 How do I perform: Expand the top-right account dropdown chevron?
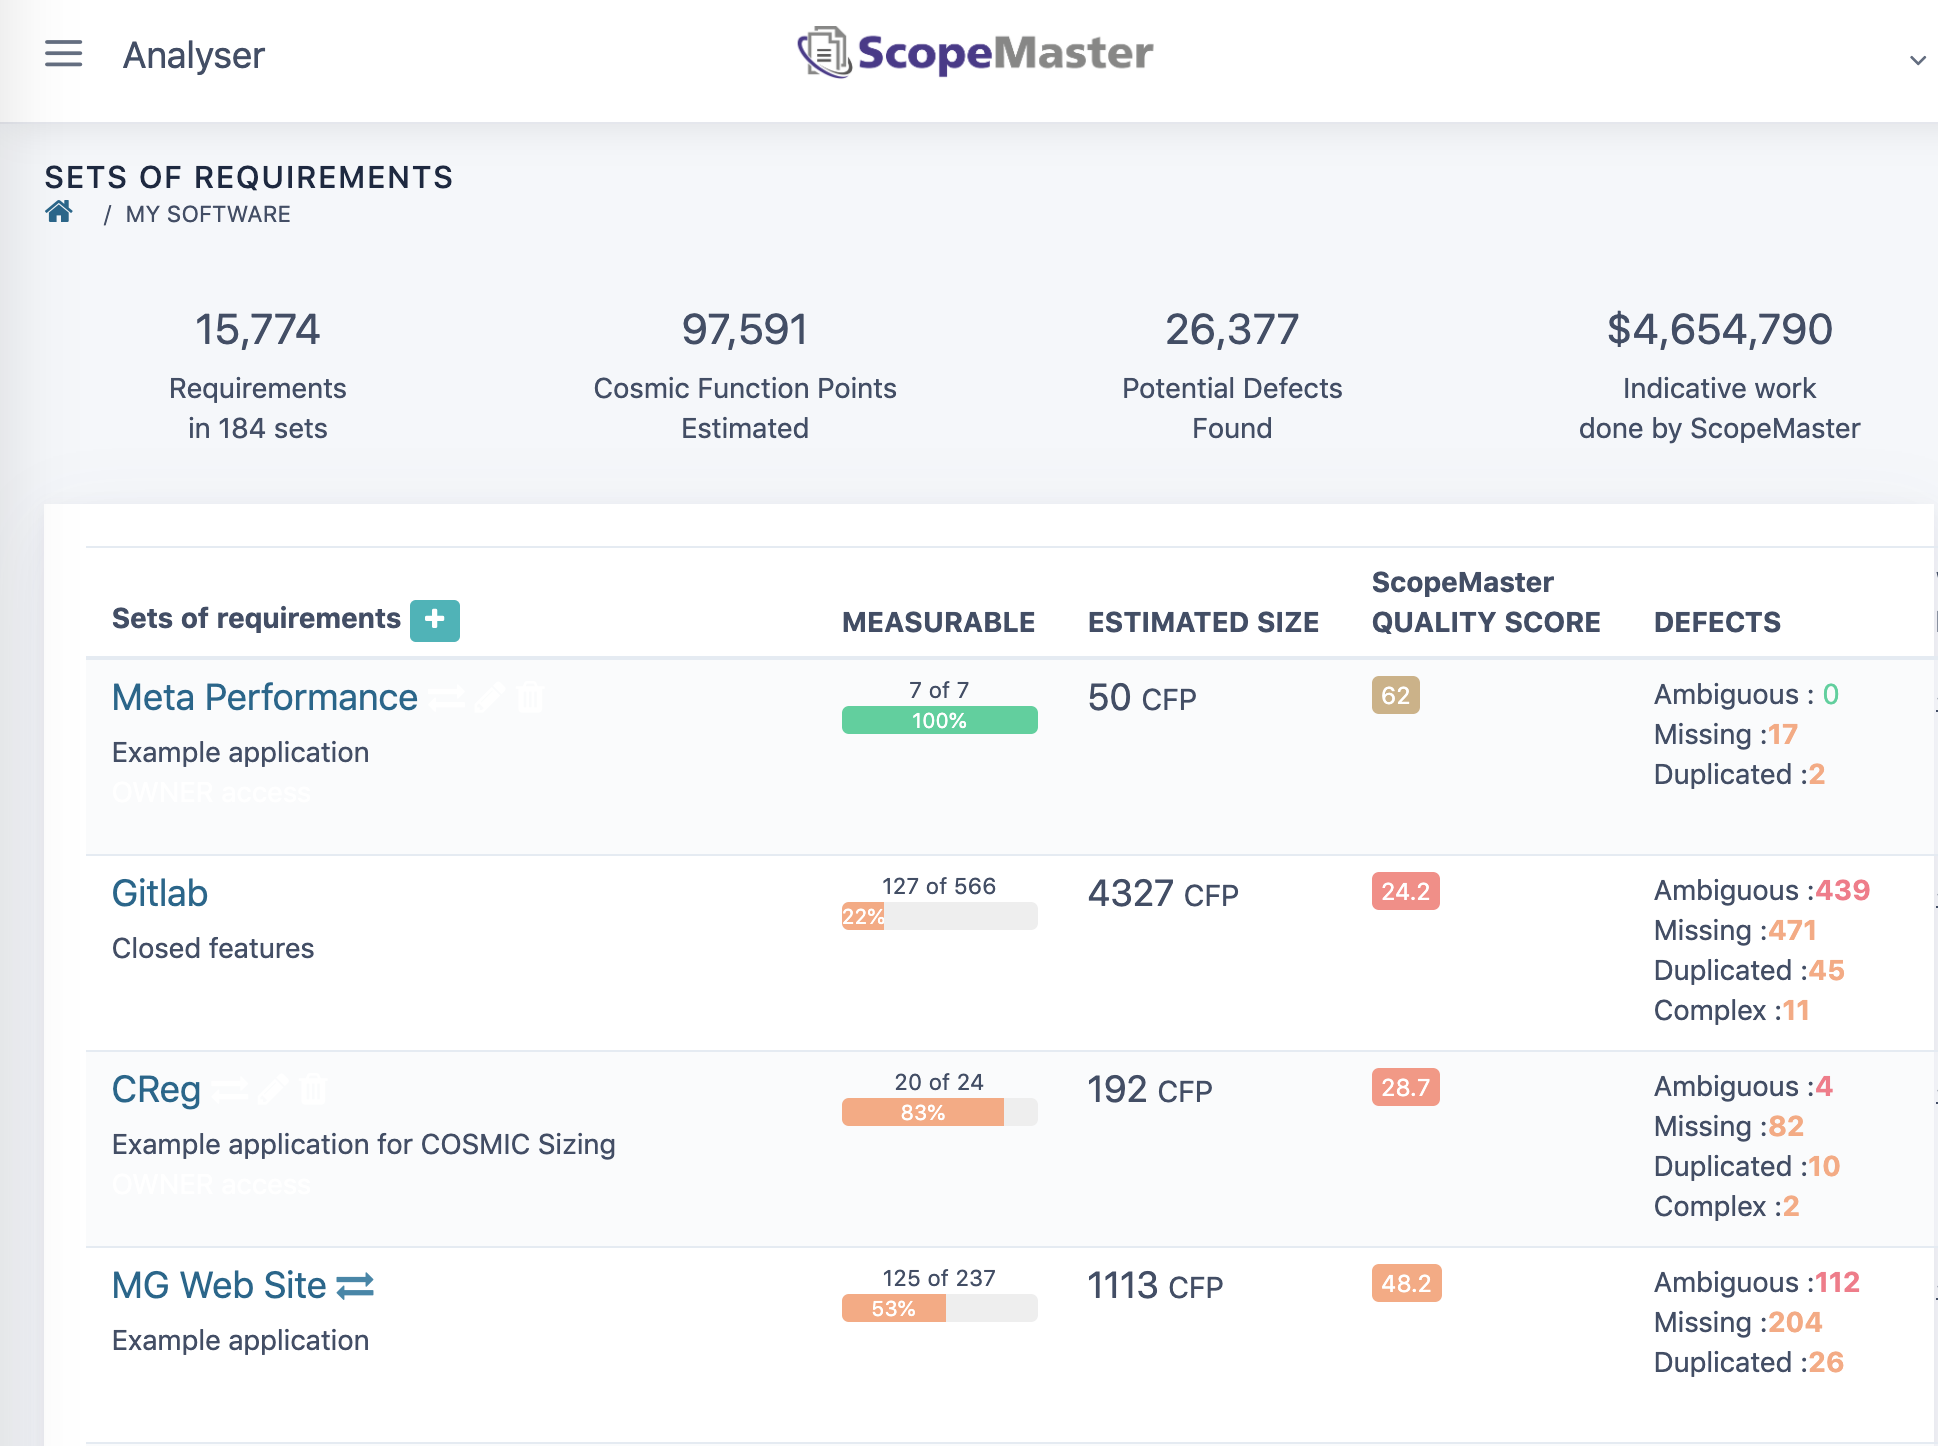pyautogui.click(x=1917, y=60)
